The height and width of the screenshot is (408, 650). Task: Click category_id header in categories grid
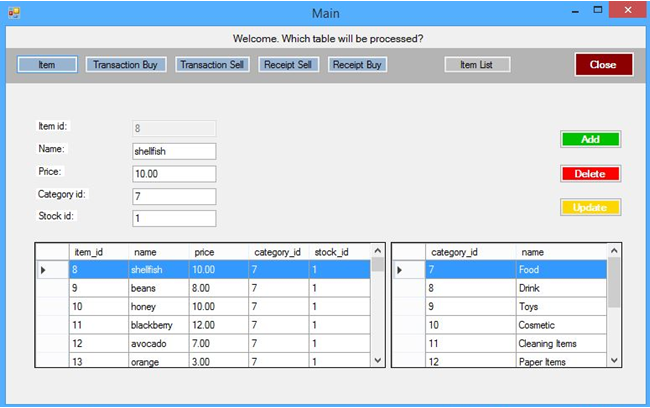(471, 252)
